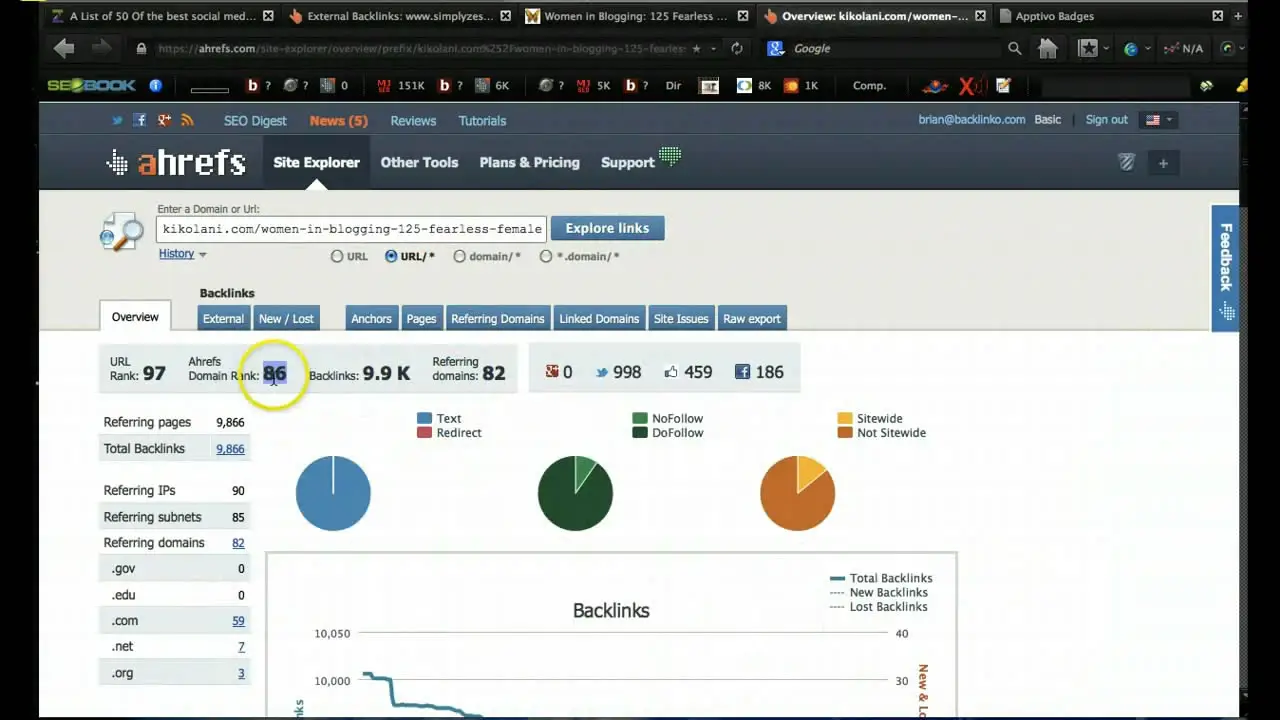Screen dimensions: 1280x720
Task: Switch to the New / Lost tab
Action: 286,319
